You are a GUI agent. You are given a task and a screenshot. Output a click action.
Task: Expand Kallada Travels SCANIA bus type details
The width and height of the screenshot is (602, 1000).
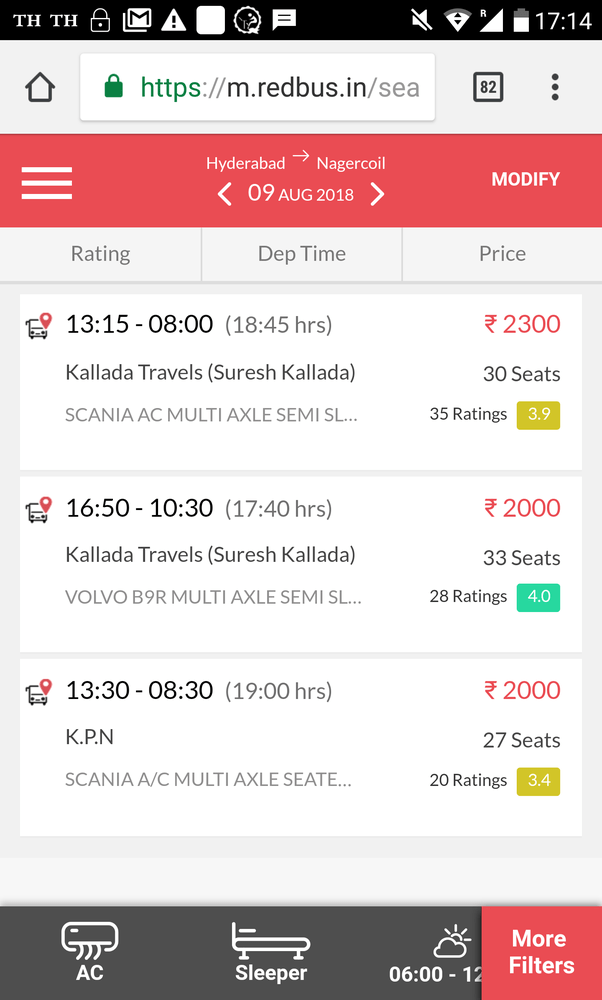tap(210, 414)
